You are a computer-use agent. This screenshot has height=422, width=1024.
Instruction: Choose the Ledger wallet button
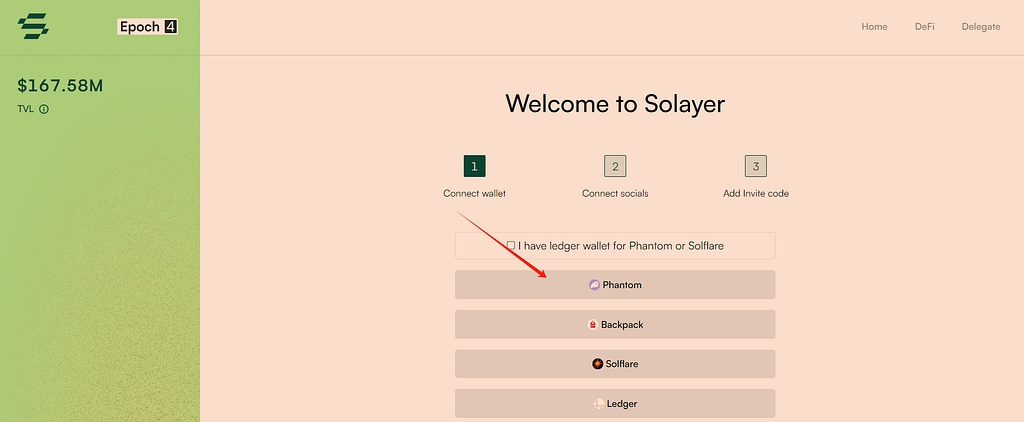tap(615, 404)
